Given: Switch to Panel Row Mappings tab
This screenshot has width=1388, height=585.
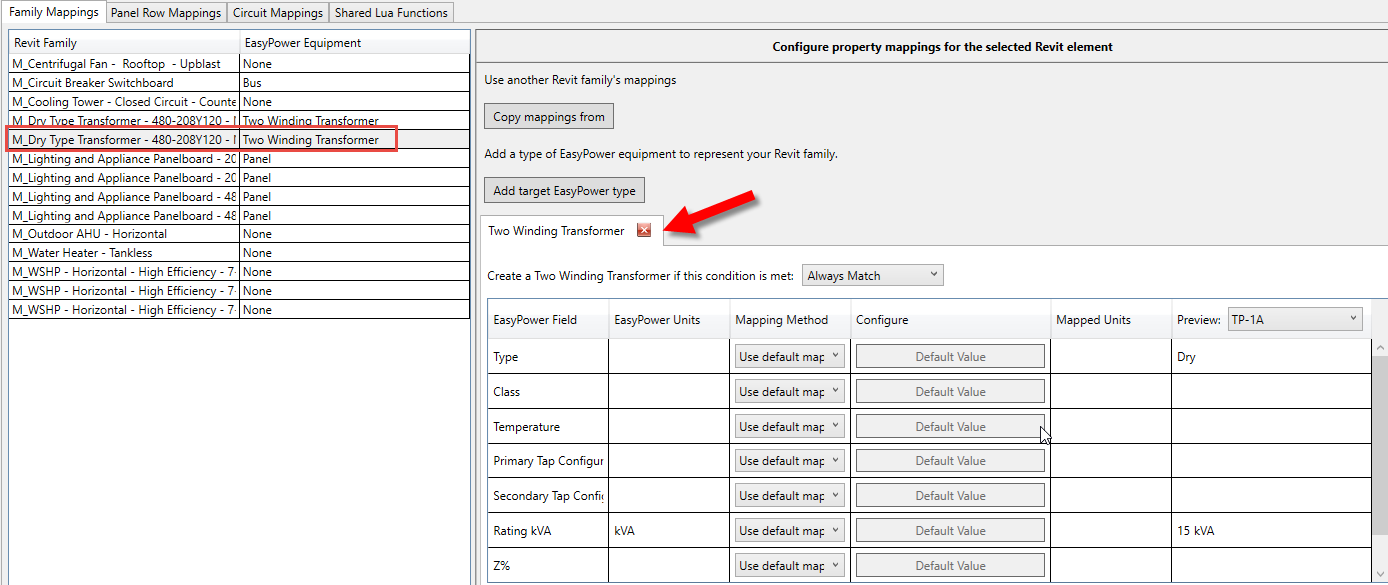Looking at the screenshot, I should [166, 12].
